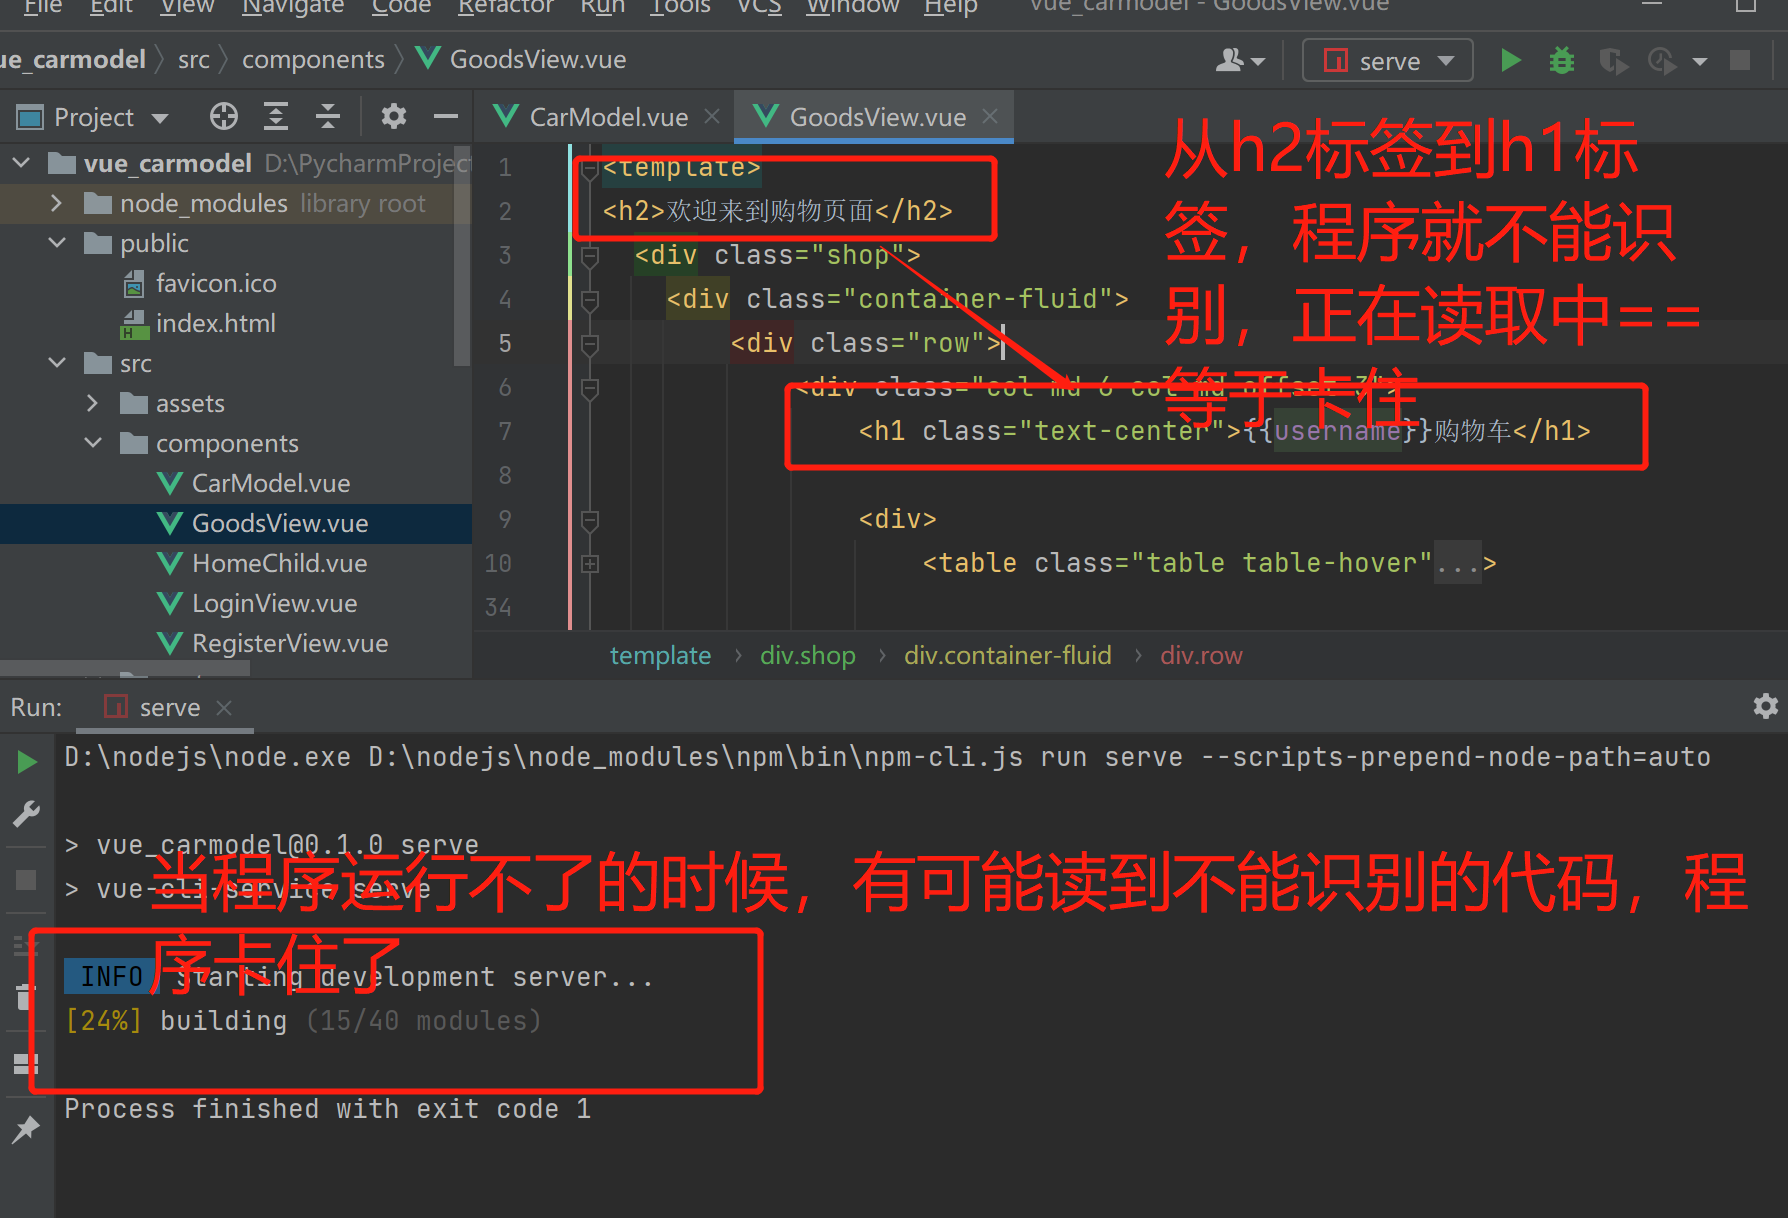Screen dimensions: 1788x1218
Task: Collapse the src folder
Action: 57,363
